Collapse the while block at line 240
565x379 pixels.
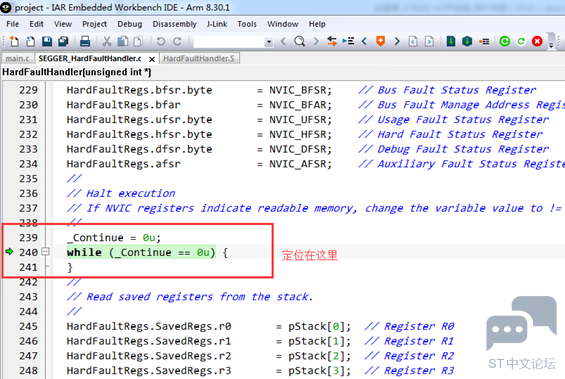[x=45, y=251]
